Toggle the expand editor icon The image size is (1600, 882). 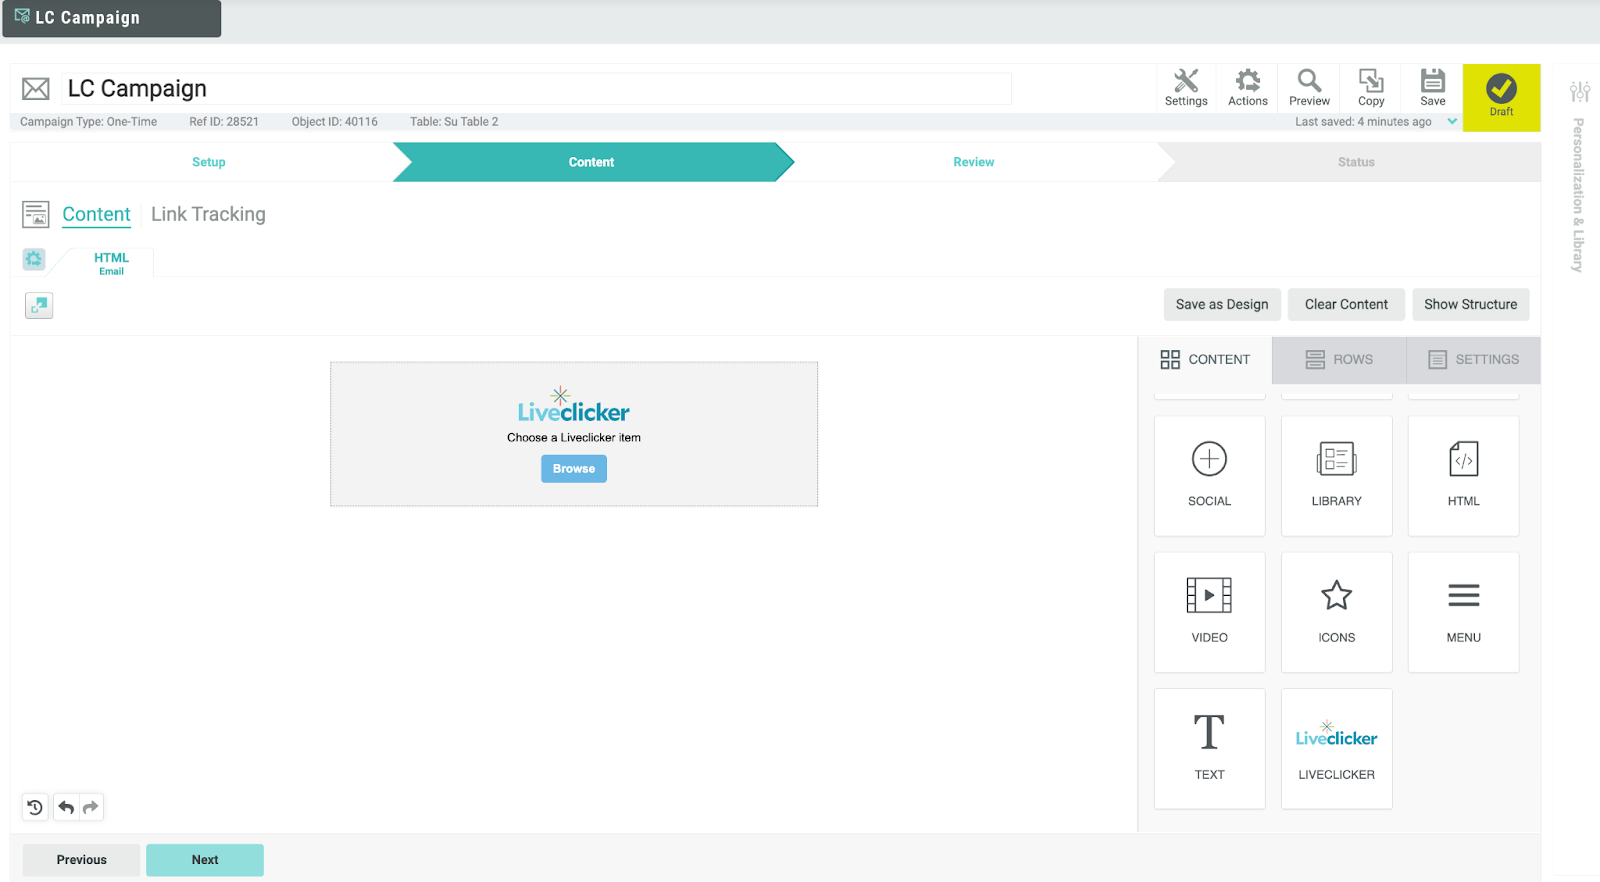[x=39, y=305]
